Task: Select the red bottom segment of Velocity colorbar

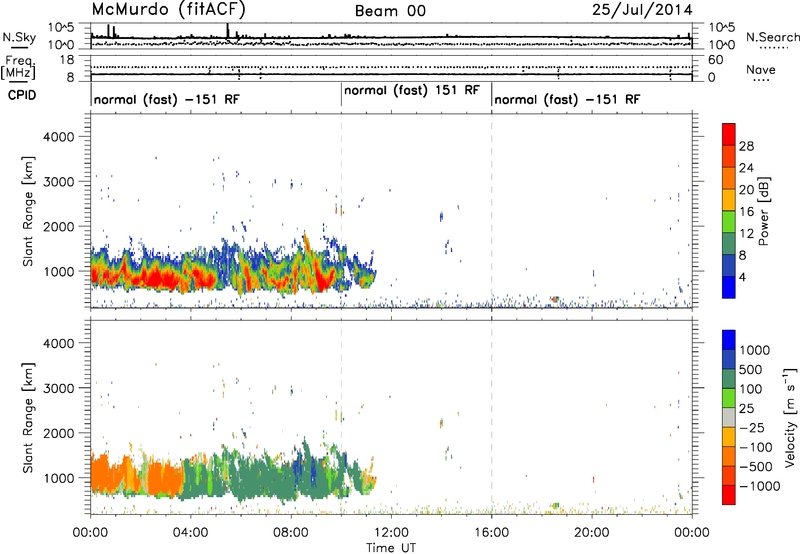Action: click(x=729, y=495)
